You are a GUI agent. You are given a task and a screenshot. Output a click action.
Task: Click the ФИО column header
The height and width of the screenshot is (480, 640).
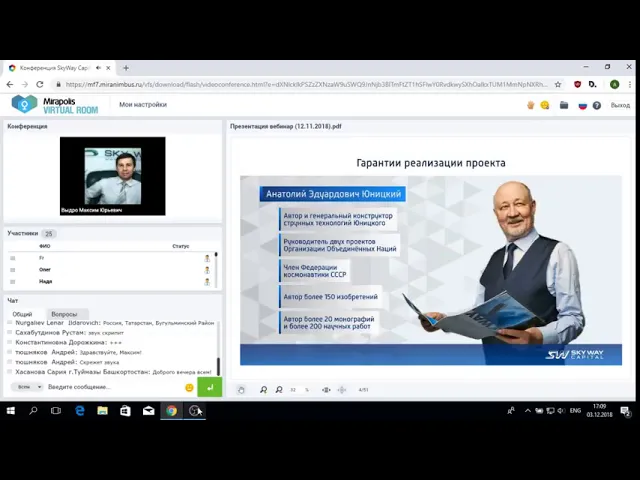pos(44,246)
